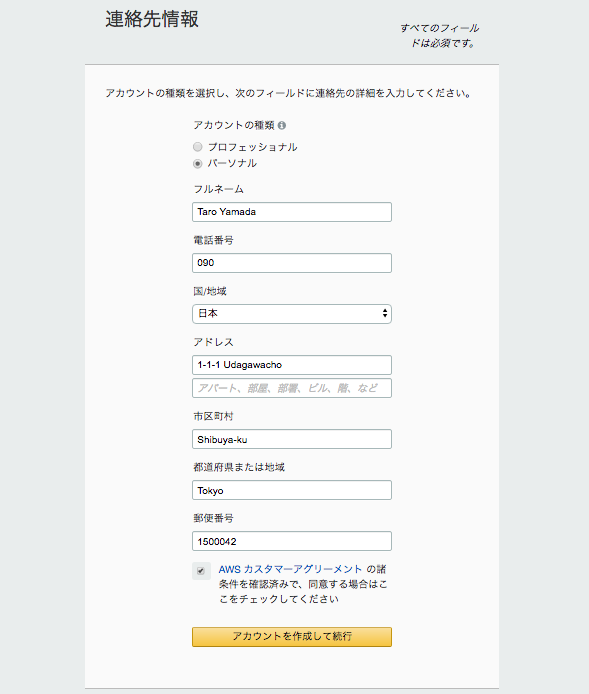This screenshot has width=589, height=694.
Task: Click the empty apartment/building address field
Action: pyautogui.click(x=292, y=388)
